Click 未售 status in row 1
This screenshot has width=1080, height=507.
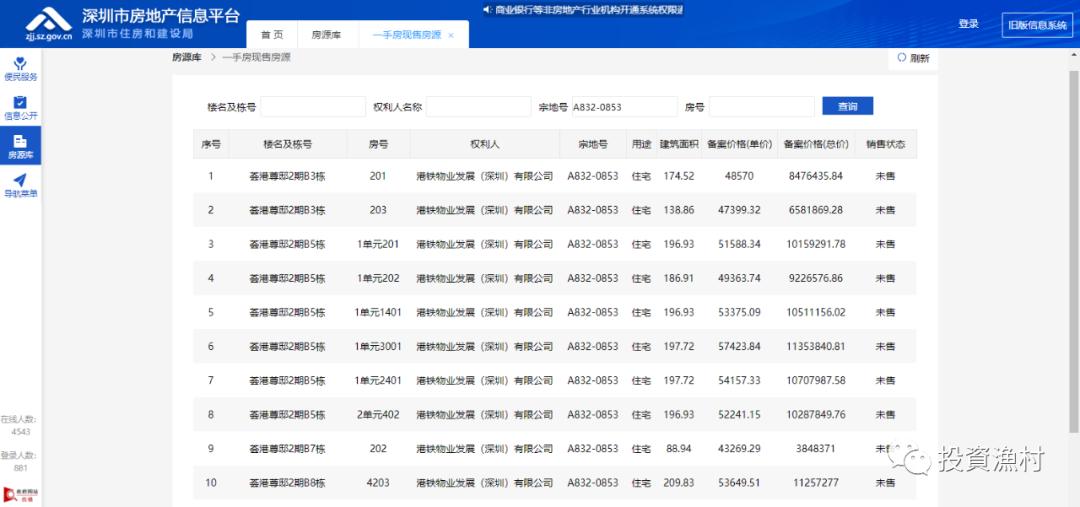pos(885,176)
